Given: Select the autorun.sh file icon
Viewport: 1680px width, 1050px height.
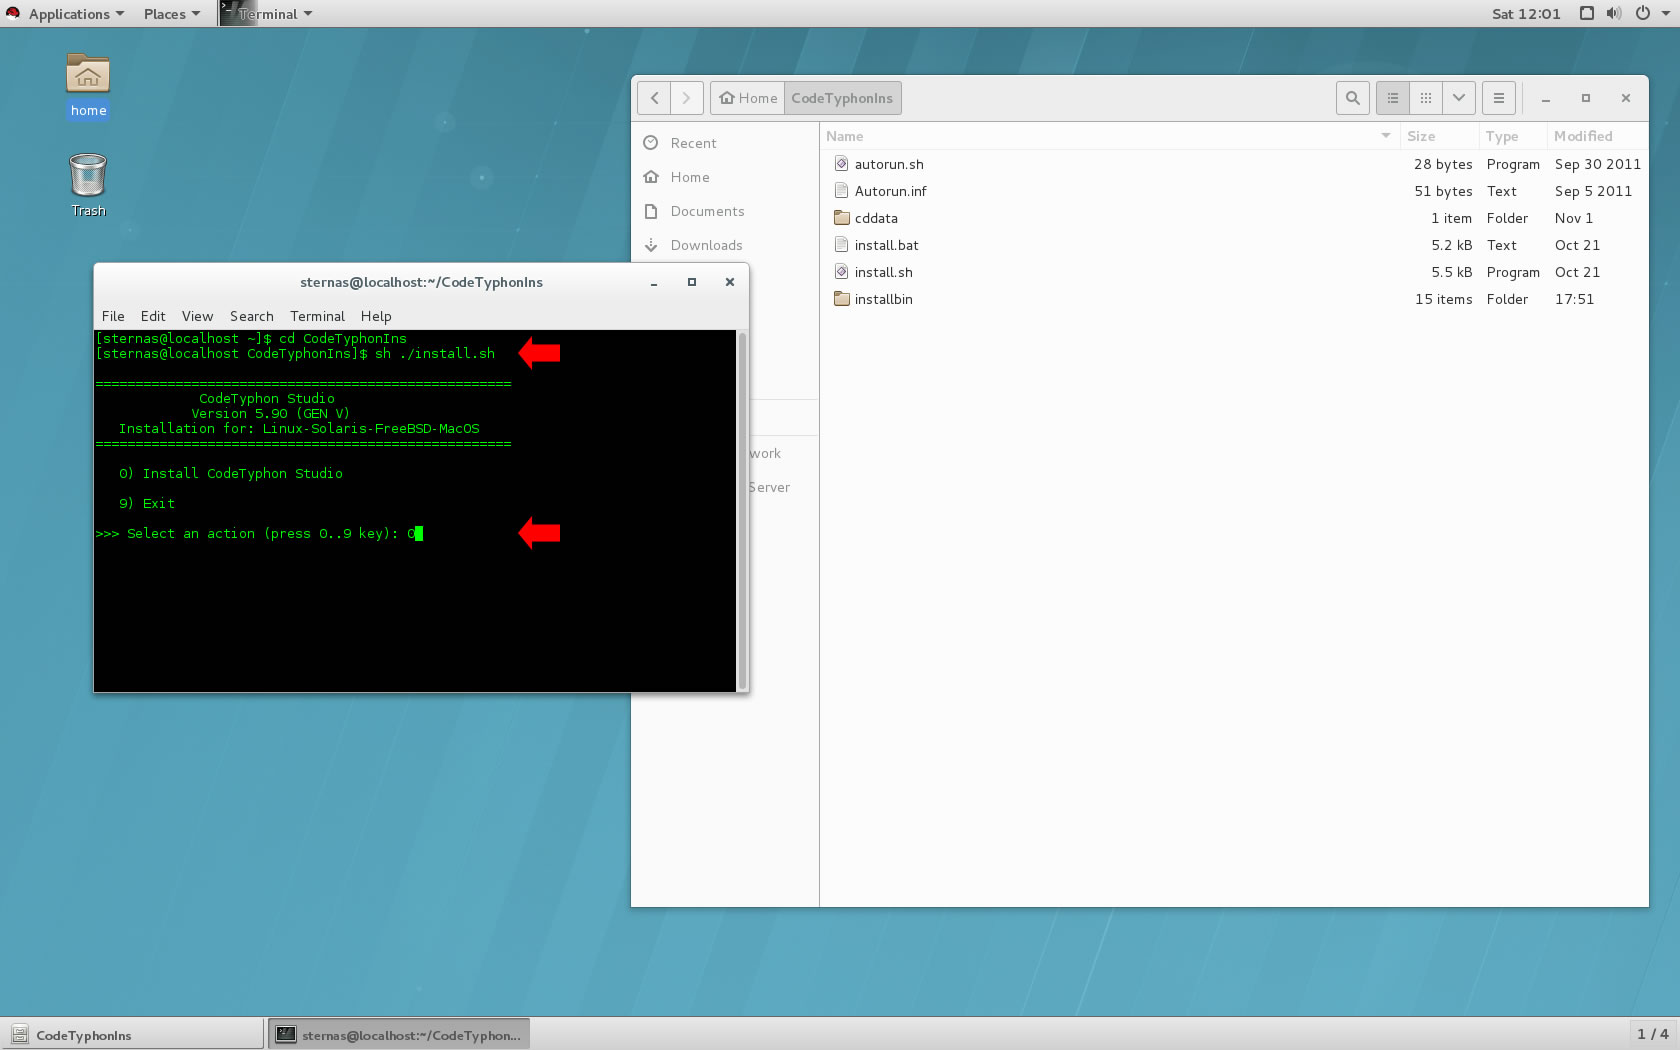Looking at the screenshot, I should pyautogui.click(x=842, y=164).
